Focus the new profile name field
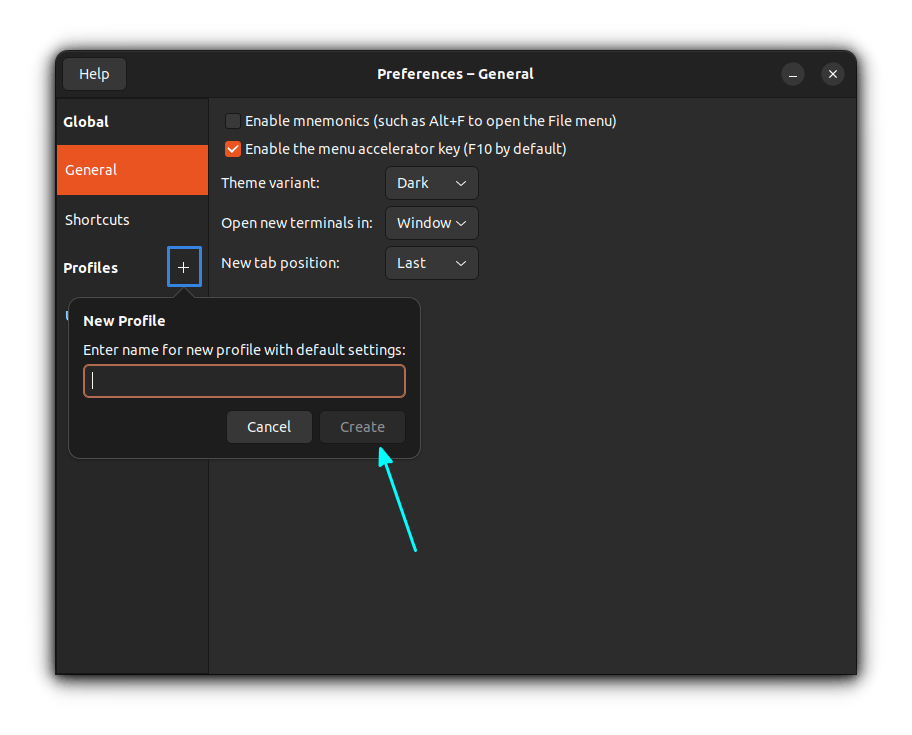Image resolution: width=912 pixels, height=735 pixels. pyautogui.click(x=244, y=381)
